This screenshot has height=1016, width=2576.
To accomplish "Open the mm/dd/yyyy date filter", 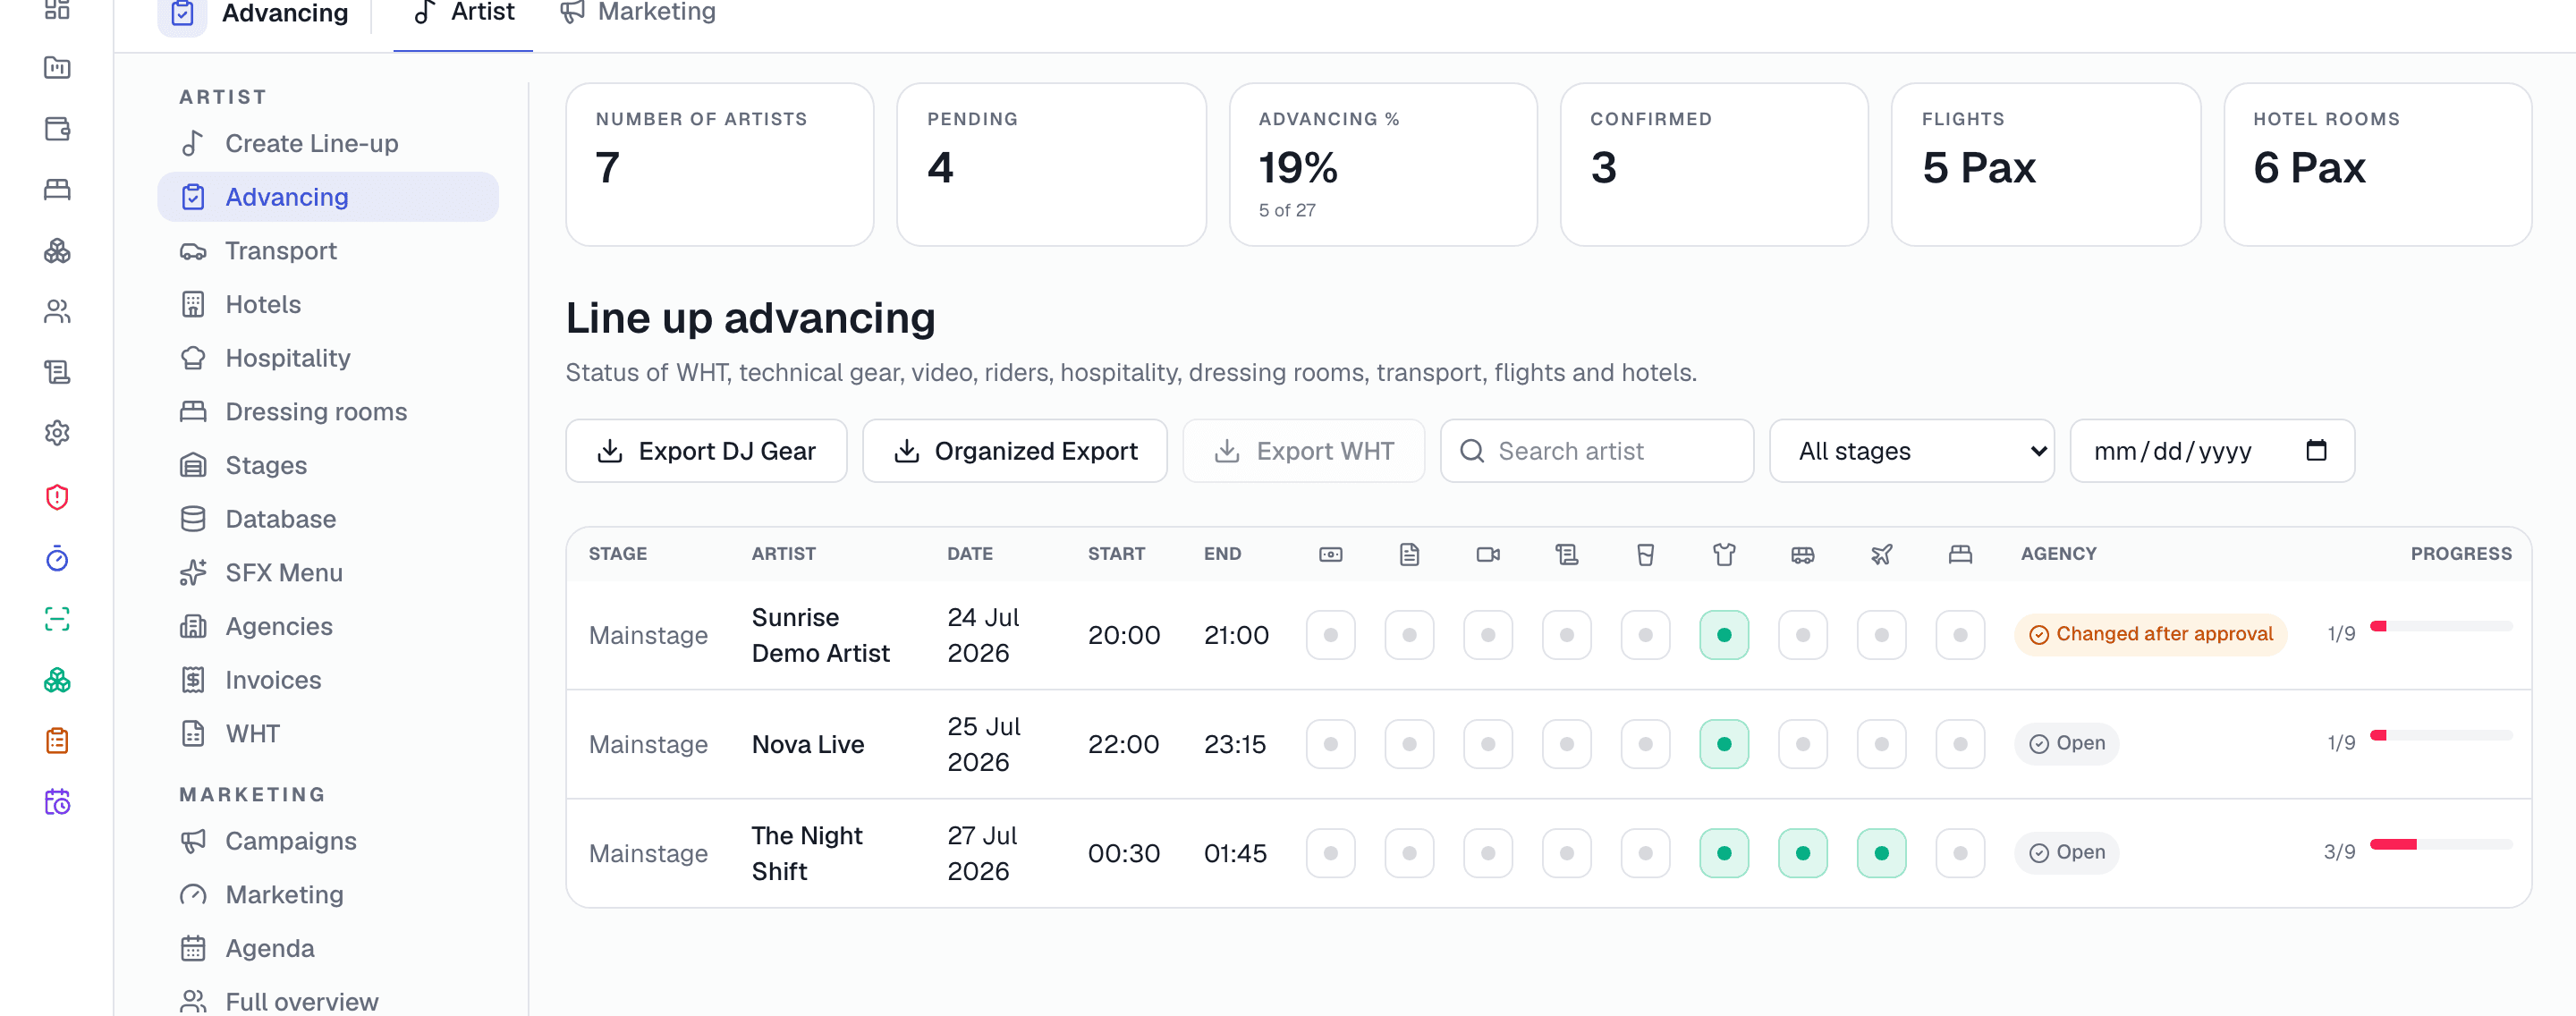I will [2212, 451].
